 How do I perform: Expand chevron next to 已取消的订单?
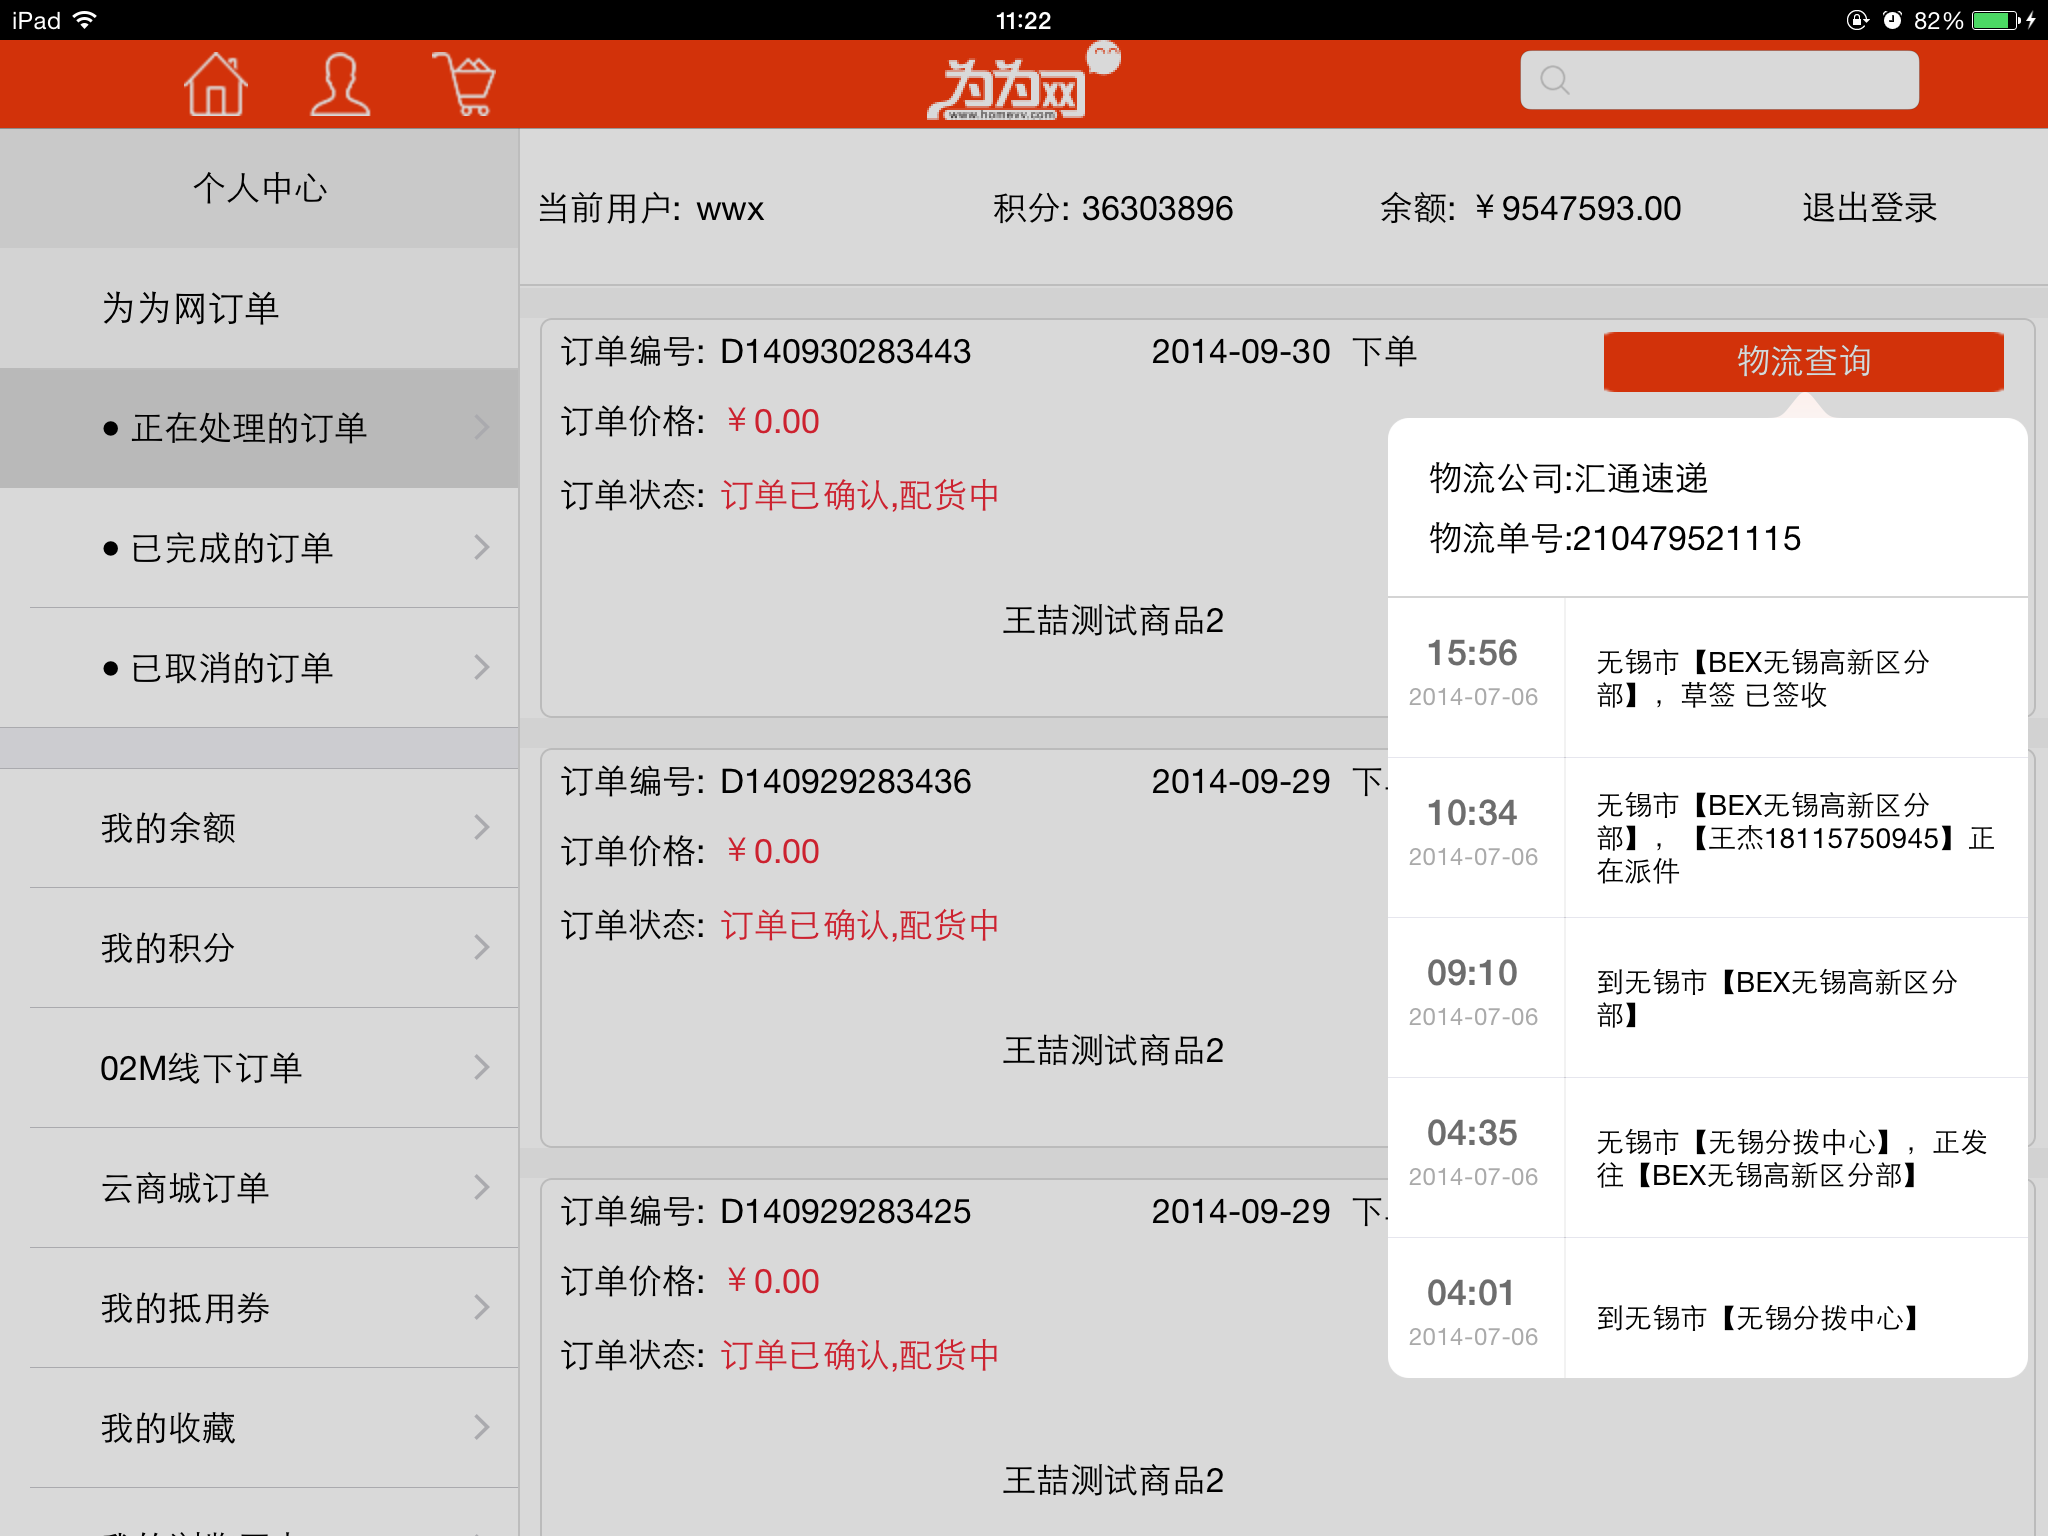coord(482,667)
